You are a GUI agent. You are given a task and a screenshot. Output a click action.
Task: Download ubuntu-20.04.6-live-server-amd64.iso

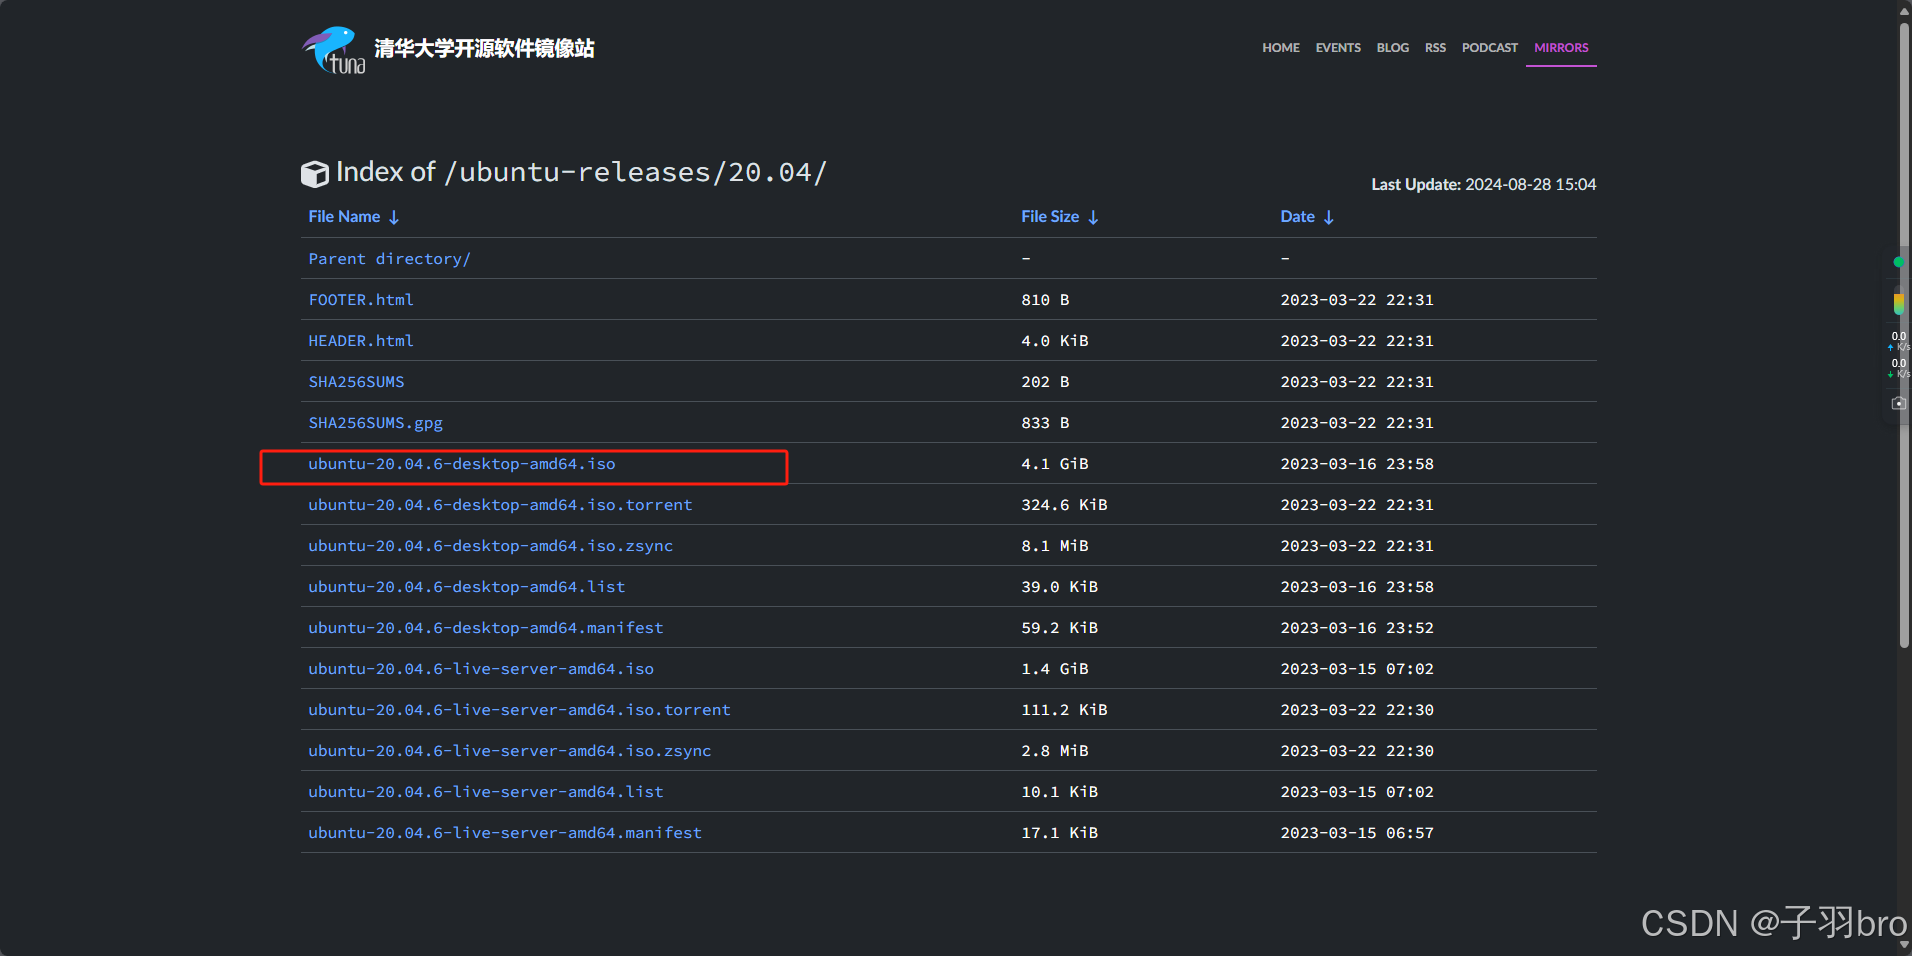pos(481,669)
